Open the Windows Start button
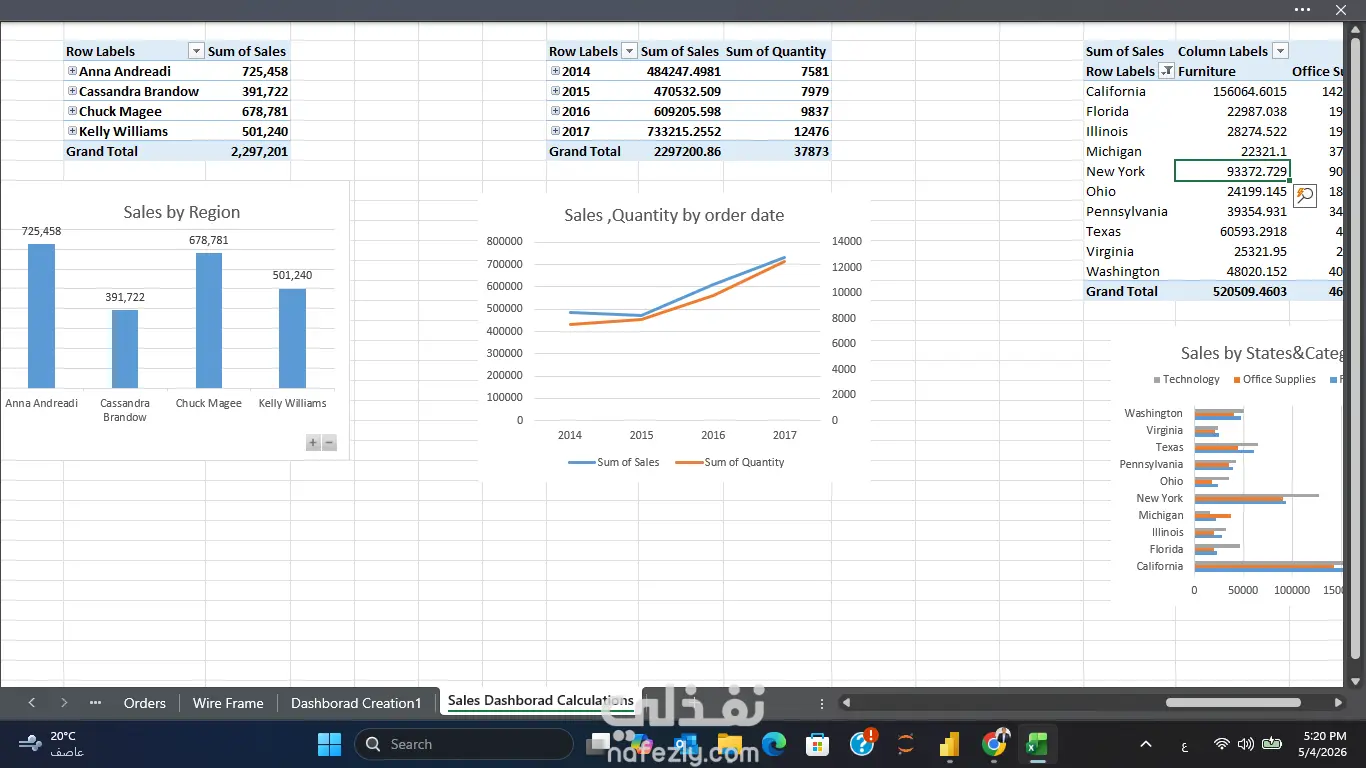Viewport: 1366px width, 768px height. click(329, 744)
